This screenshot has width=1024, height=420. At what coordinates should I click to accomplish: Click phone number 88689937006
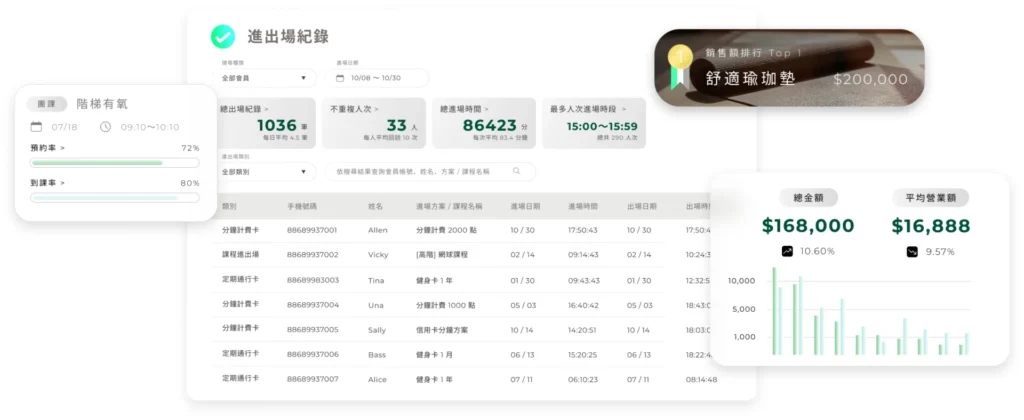click(x=313, y=355)
